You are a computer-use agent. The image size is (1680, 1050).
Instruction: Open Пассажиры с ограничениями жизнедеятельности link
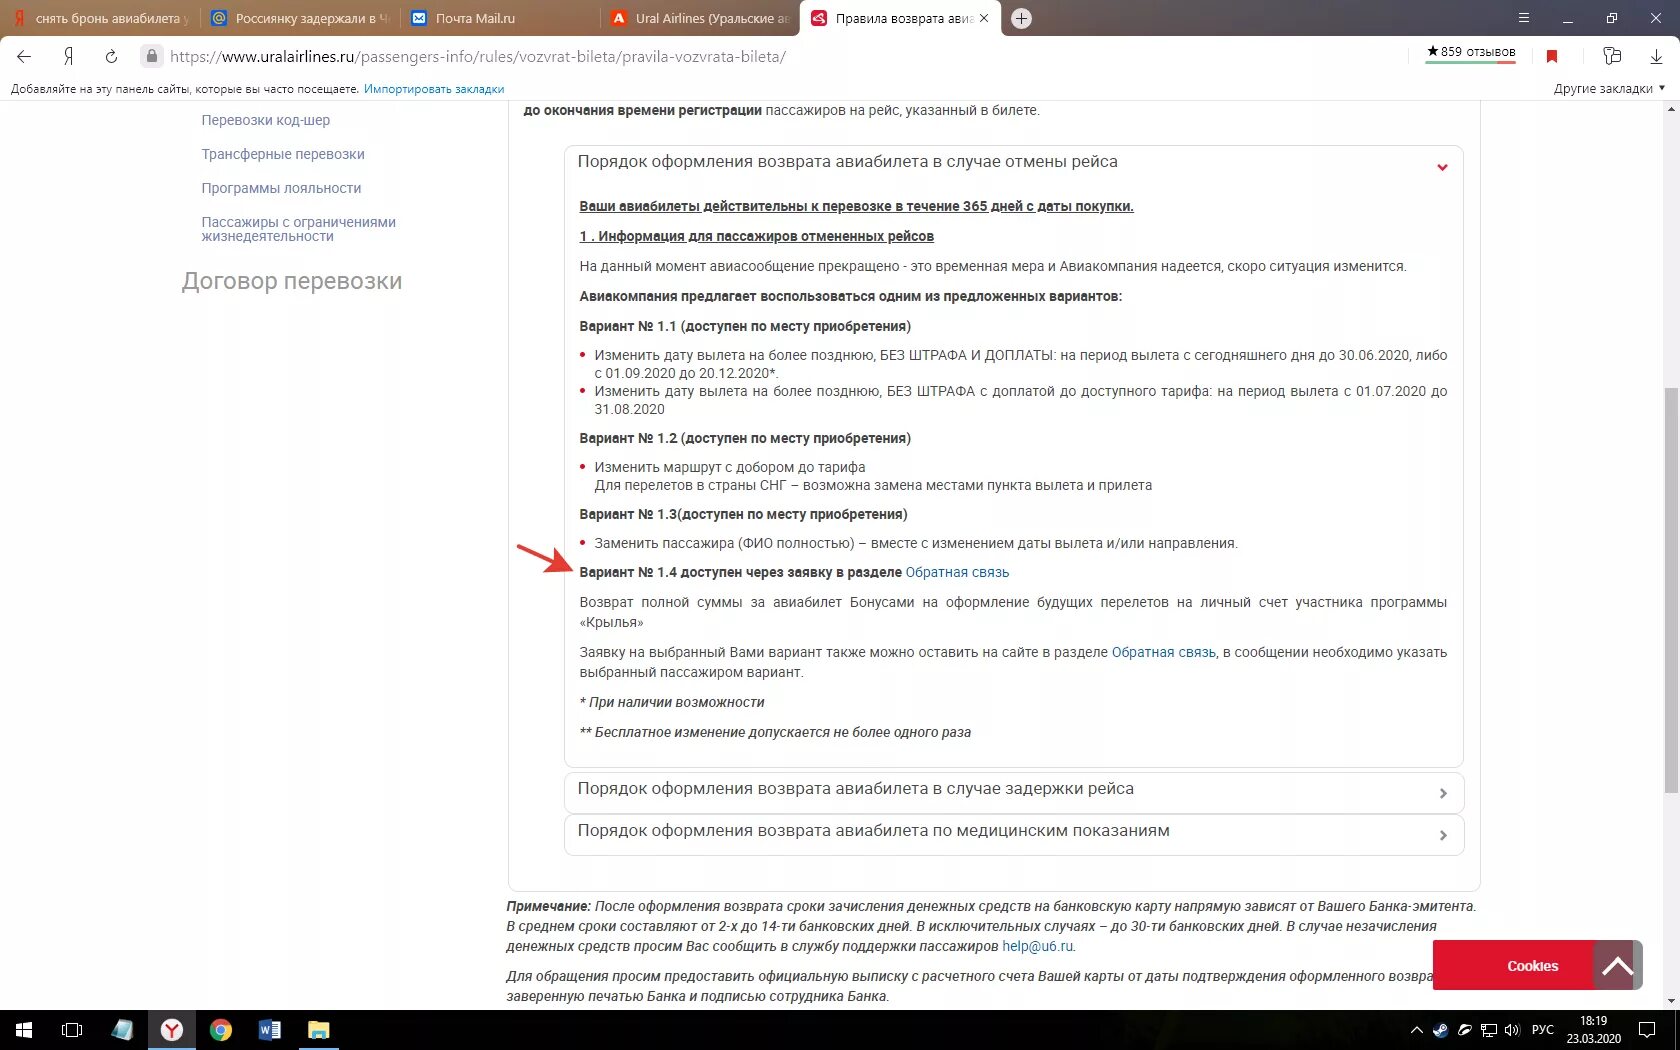tap(298, 229)
